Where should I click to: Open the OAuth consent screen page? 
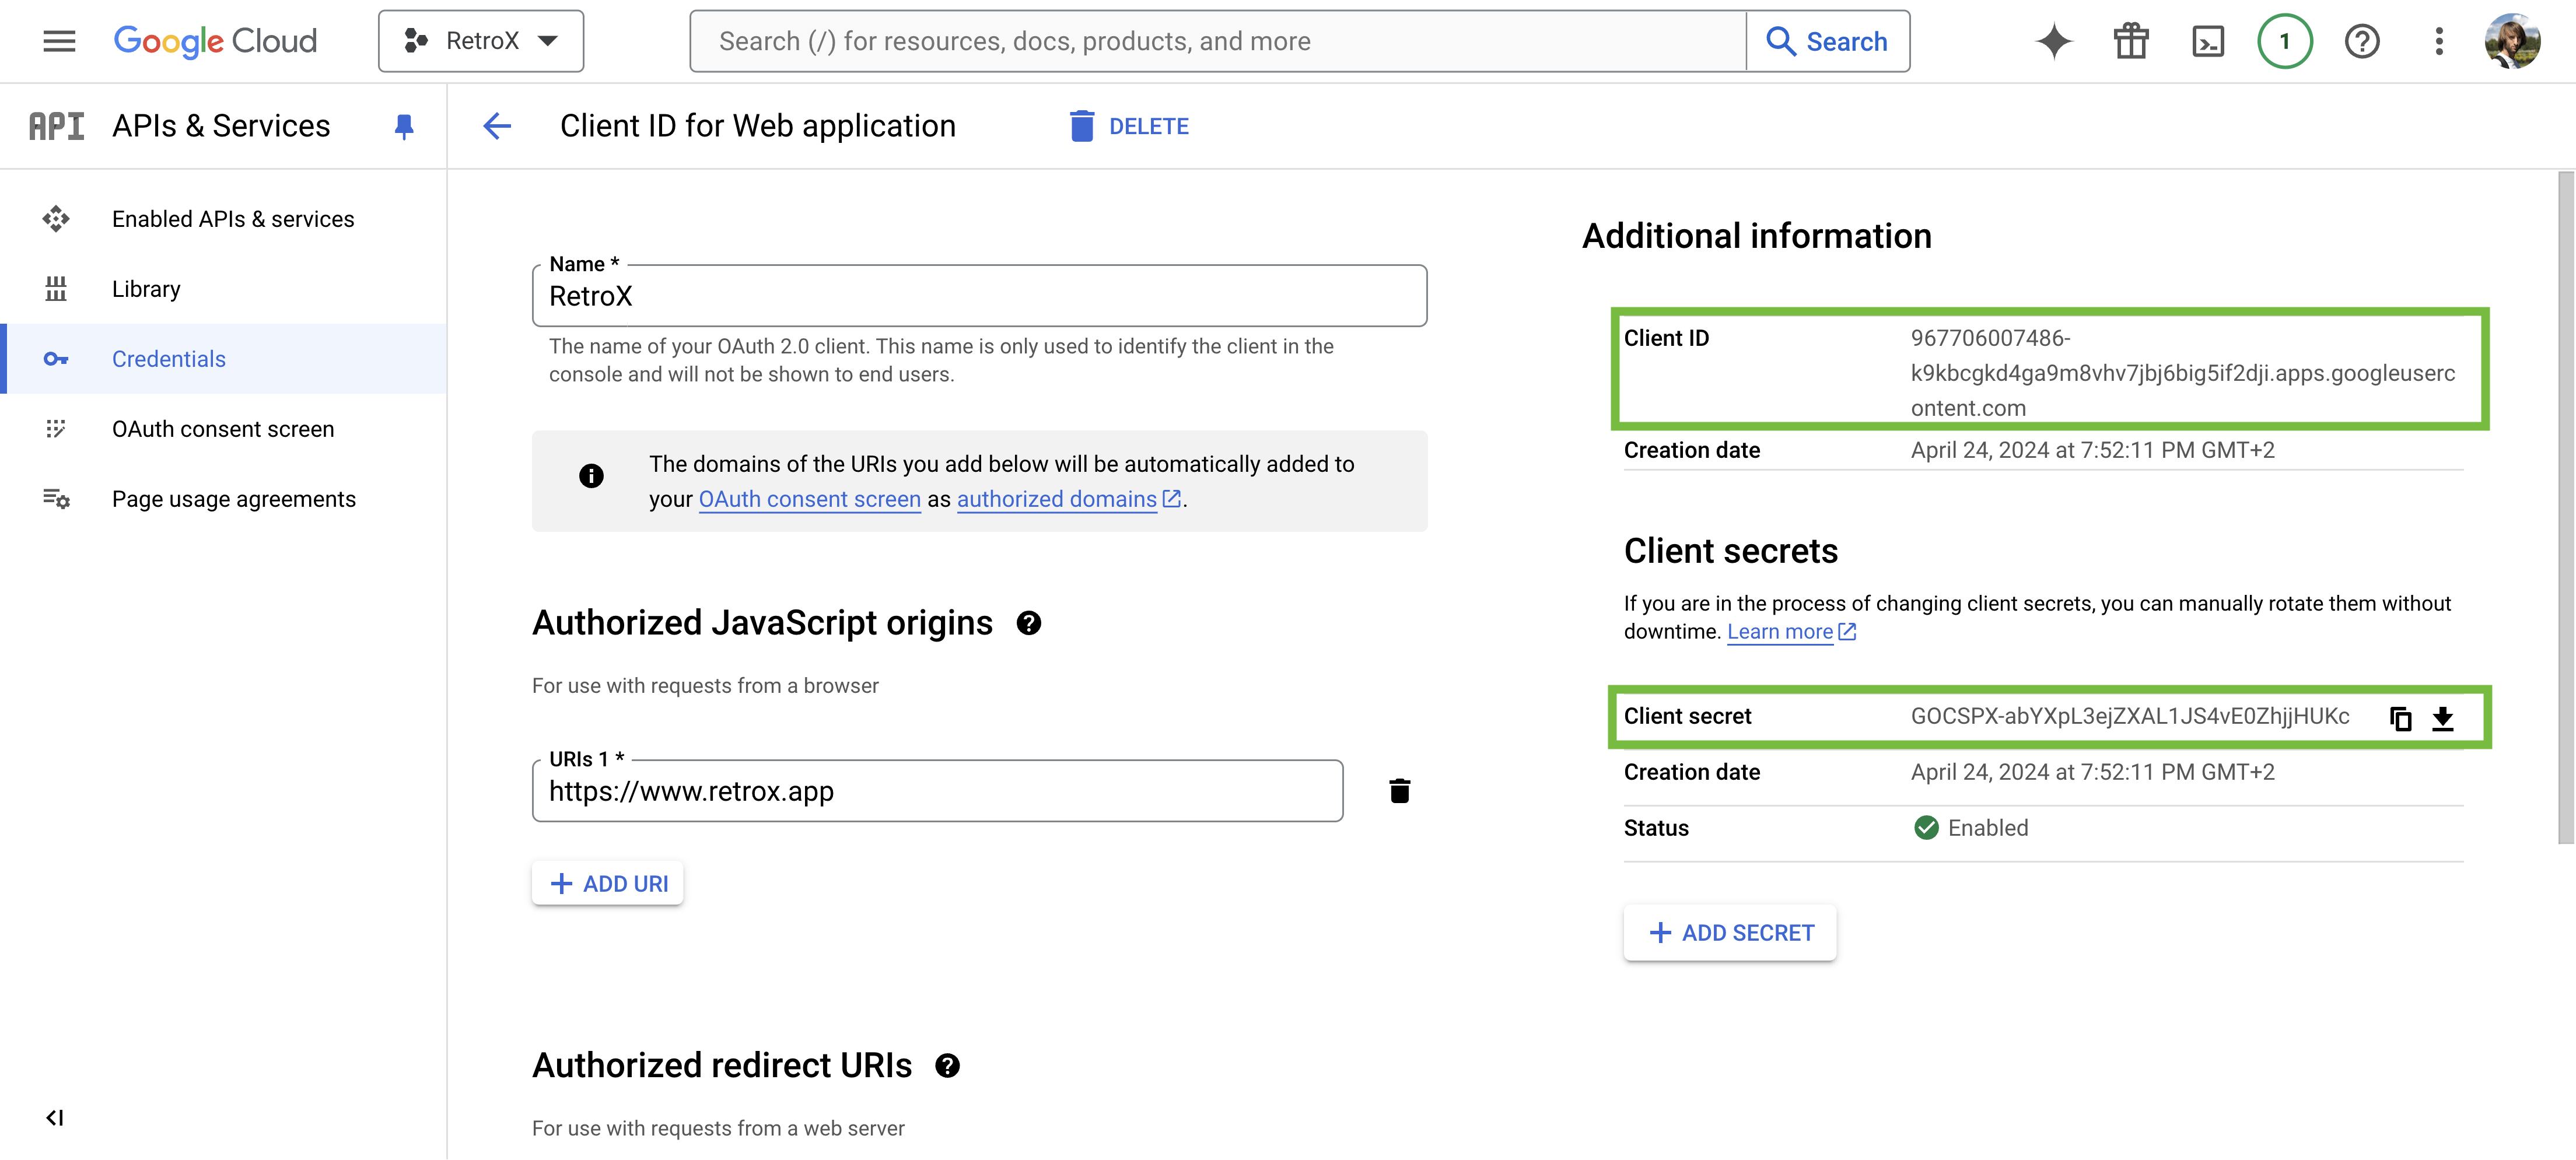coord(223,429)
